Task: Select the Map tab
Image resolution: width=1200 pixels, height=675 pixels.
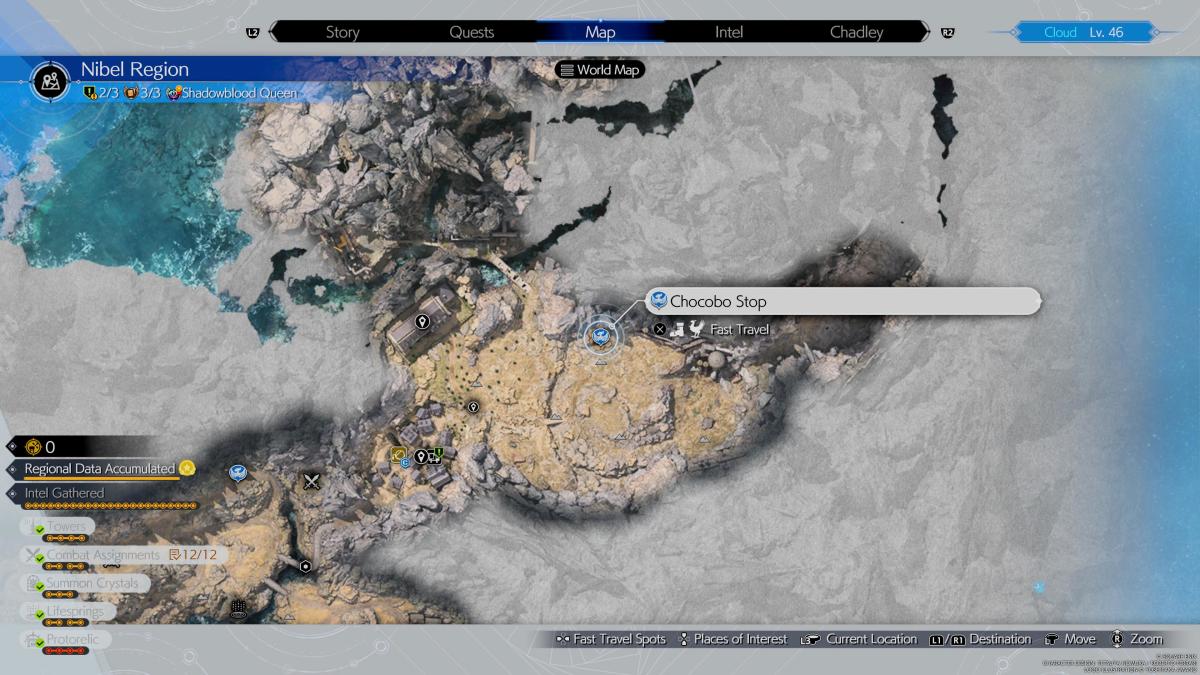Action: tap(600, 32)
